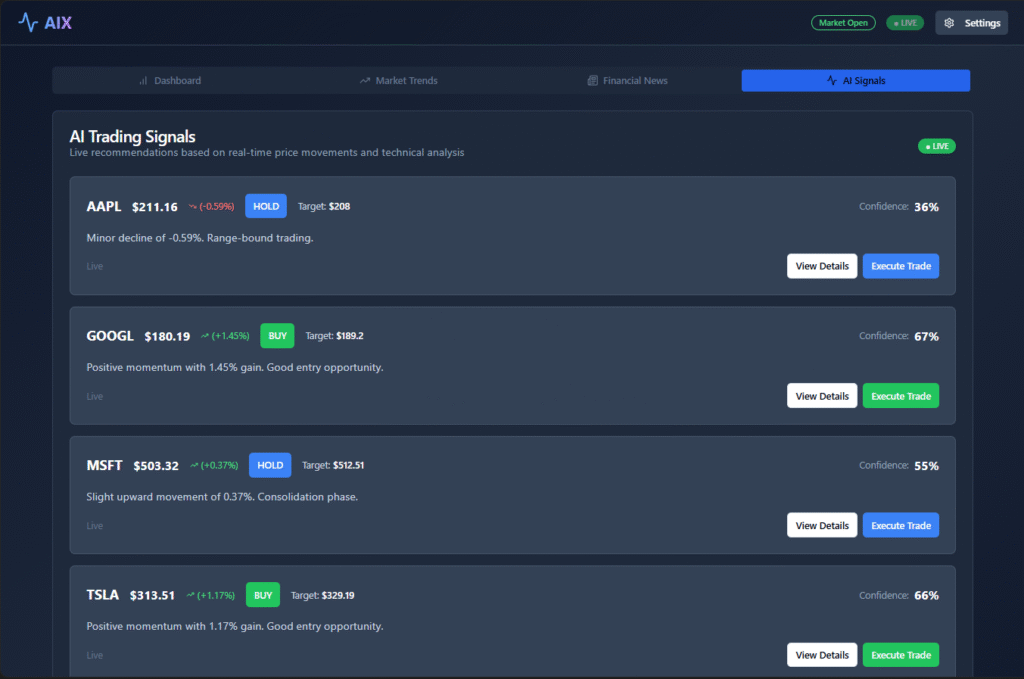Click the Market Open status badge

(843, 23)
